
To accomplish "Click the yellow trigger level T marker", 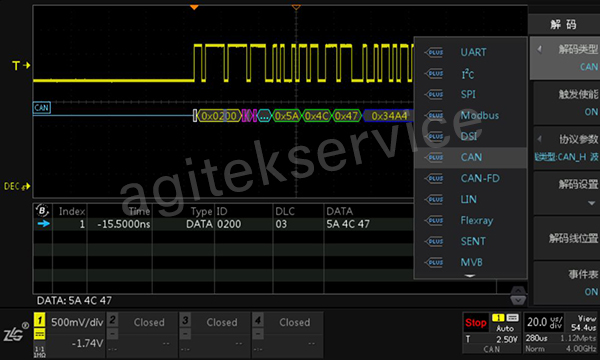I will 21,66.
